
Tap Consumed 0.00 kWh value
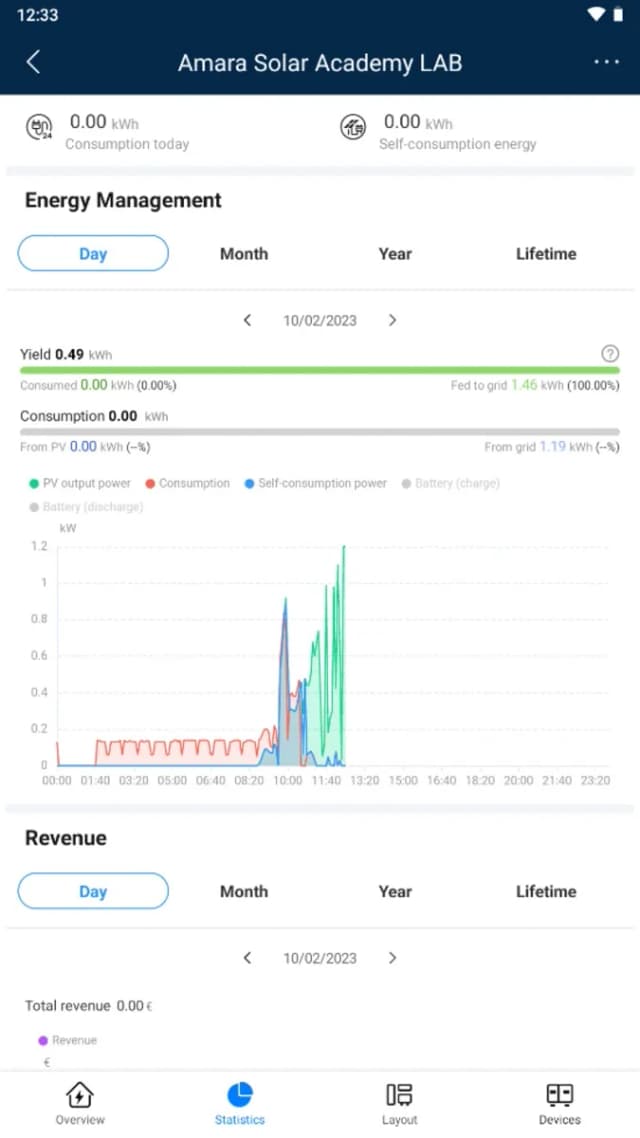click(x=98, y=385)
